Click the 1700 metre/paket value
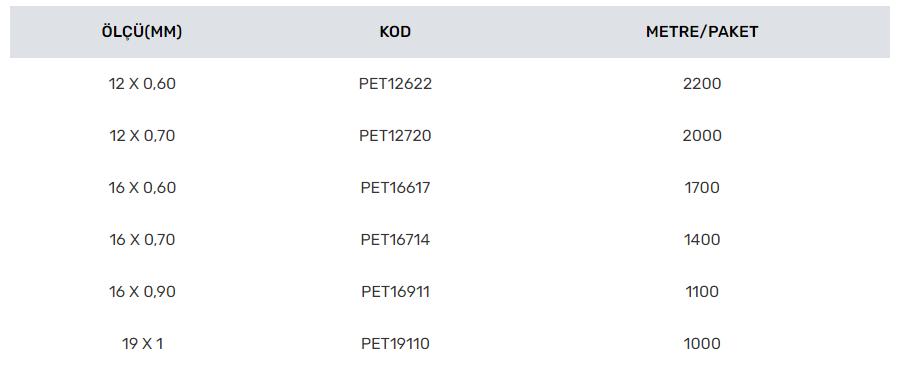Screen dimensions: 902x386 [x=702, y=188]
